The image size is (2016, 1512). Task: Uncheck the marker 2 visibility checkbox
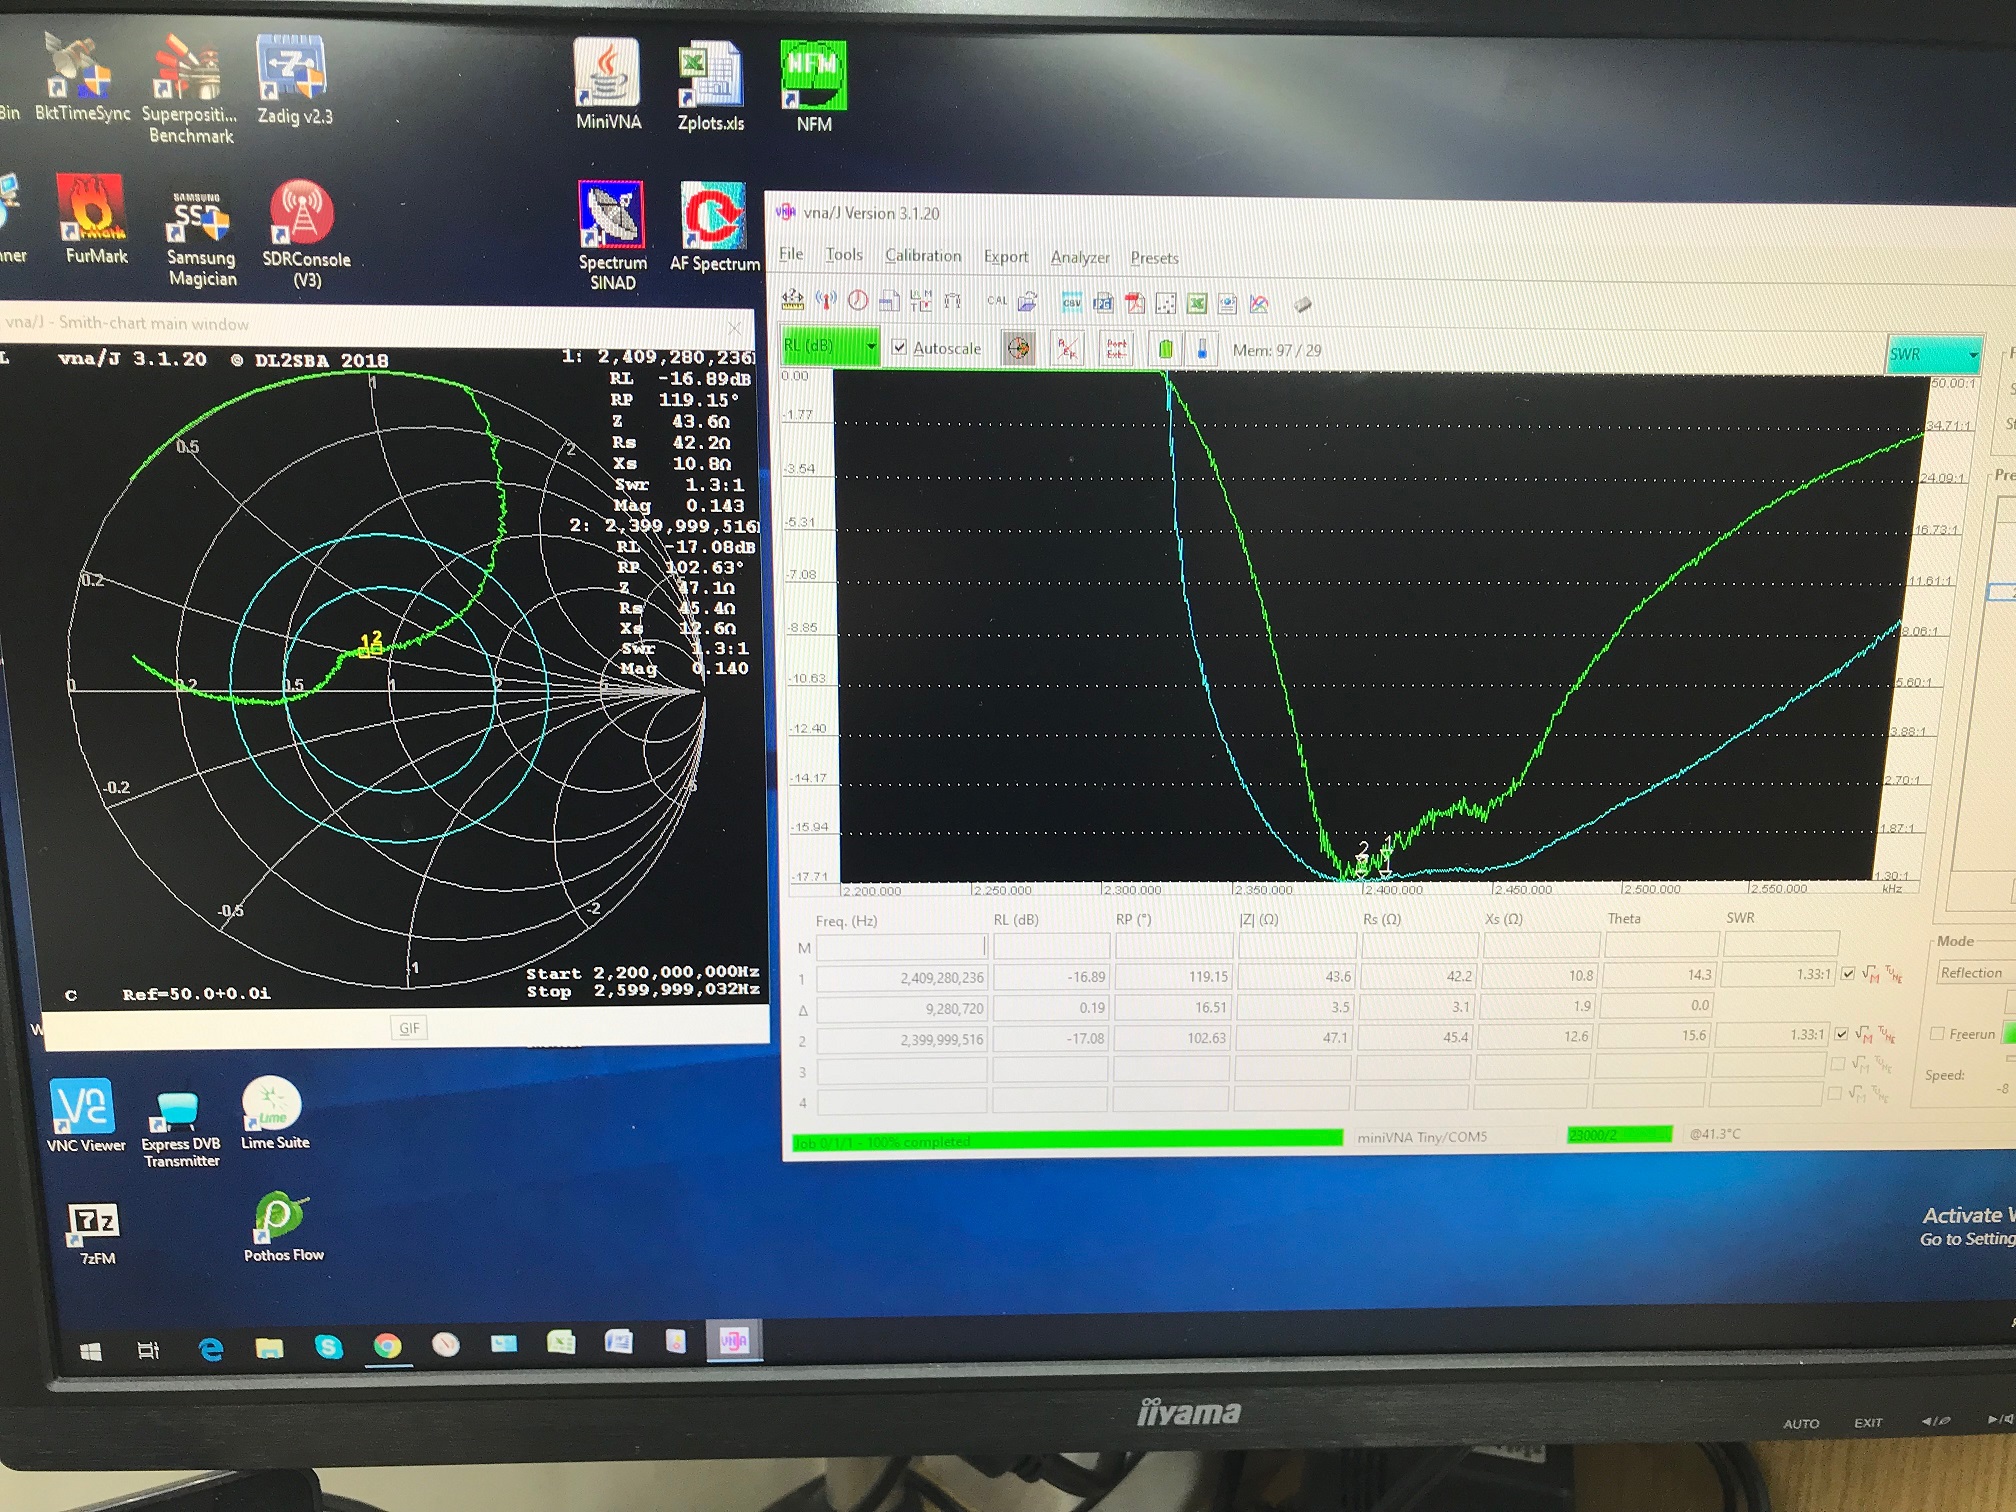[1841, 1034]
